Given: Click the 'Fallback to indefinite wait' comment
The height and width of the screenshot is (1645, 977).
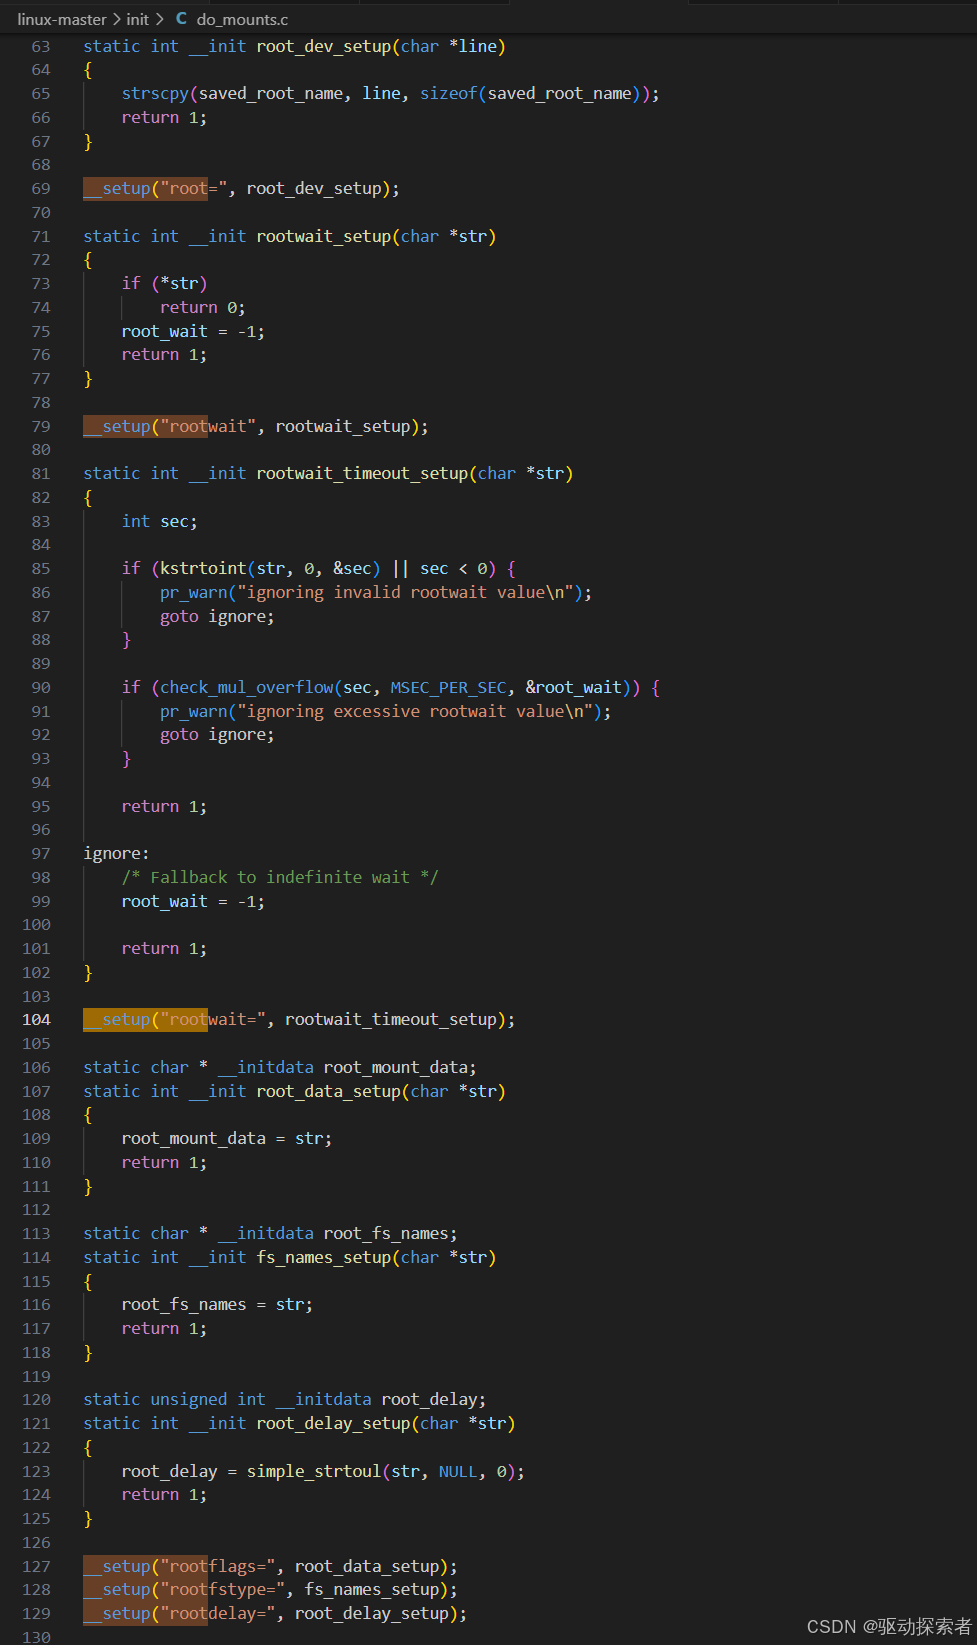Looking at the screenshot, I should pyautogui.click(x=280, y=877).
